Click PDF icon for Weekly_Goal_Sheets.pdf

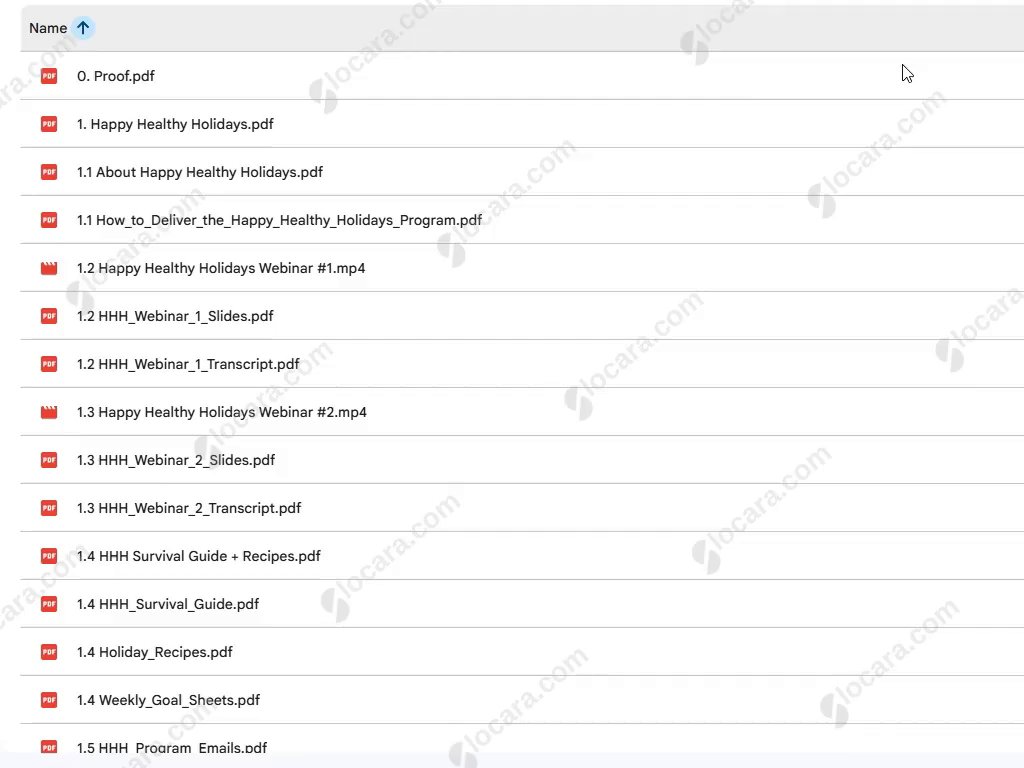(49, 700)
